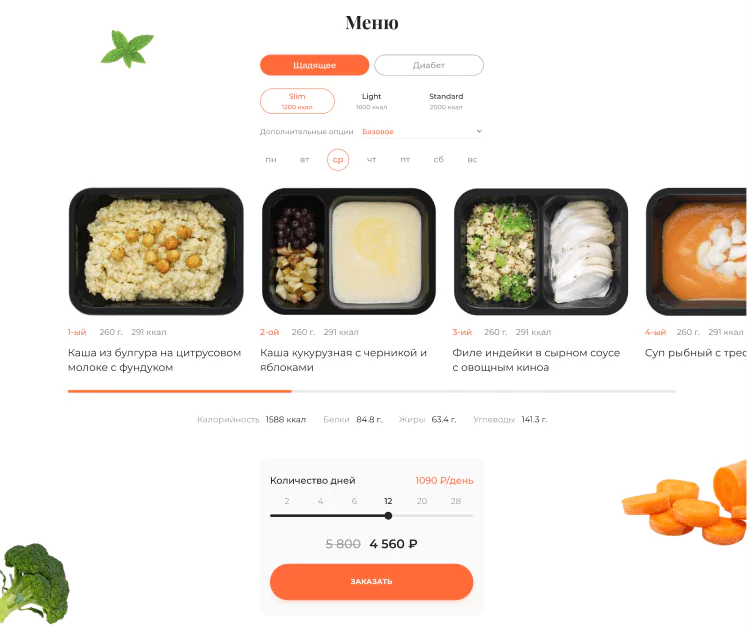Click the days slider handle at 12
The height and width of the screenshot is (627, 747).
[388, 516]
